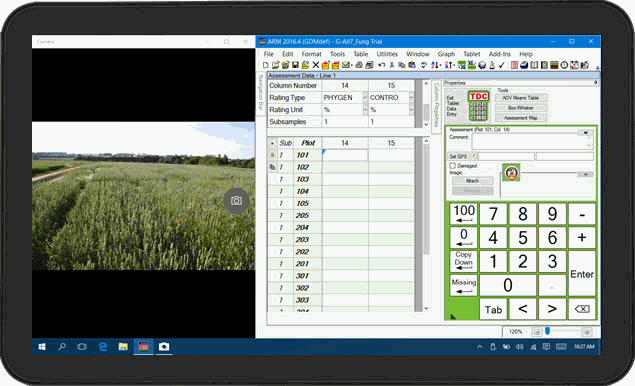Viewport: 635px width, 386px height.
Task: Expand the Column Properties side panel
Action: [437, 106]
